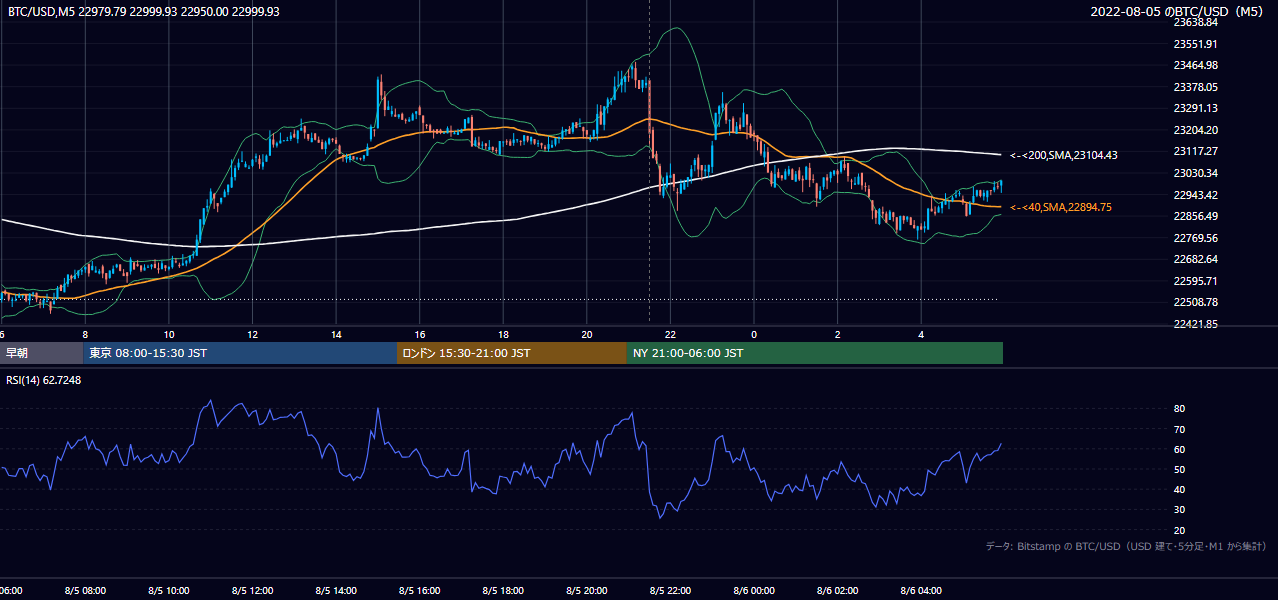
Task: Click price axis value 22421.85
Action: pos(1195,324)
